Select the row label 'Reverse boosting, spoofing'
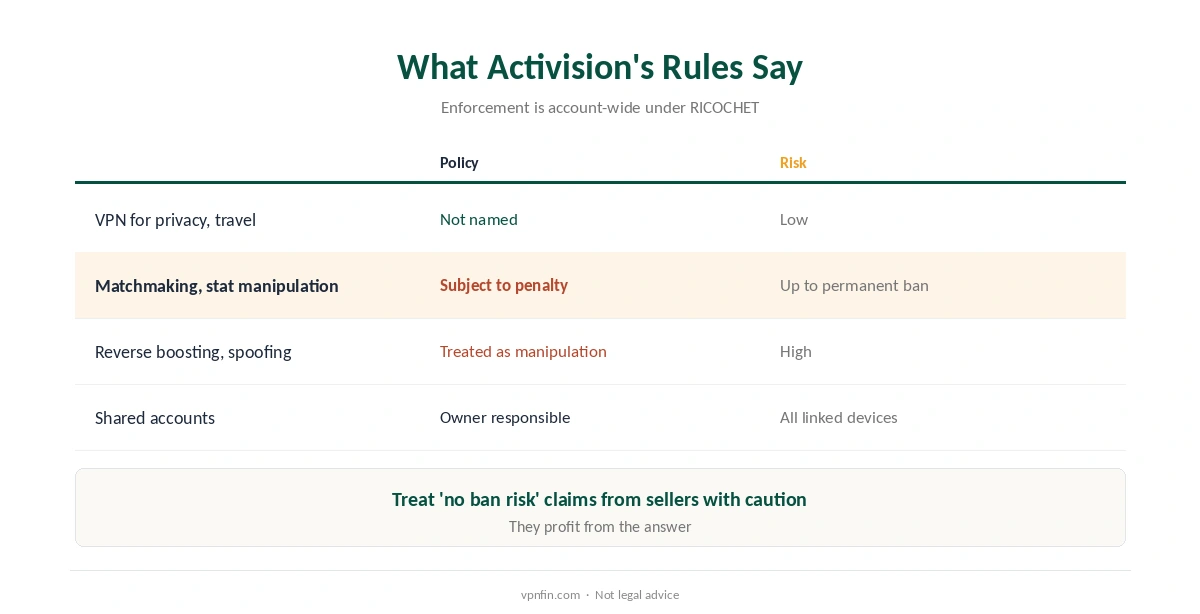 [193, 352]
